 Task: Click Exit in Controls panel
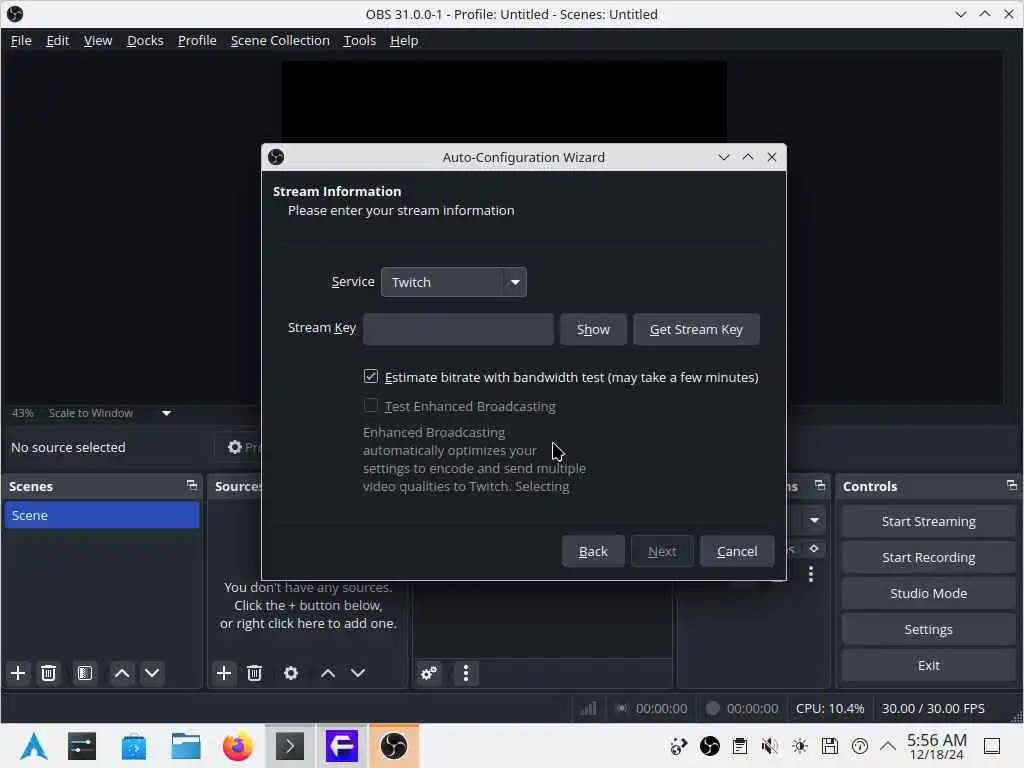click(929, 665)
